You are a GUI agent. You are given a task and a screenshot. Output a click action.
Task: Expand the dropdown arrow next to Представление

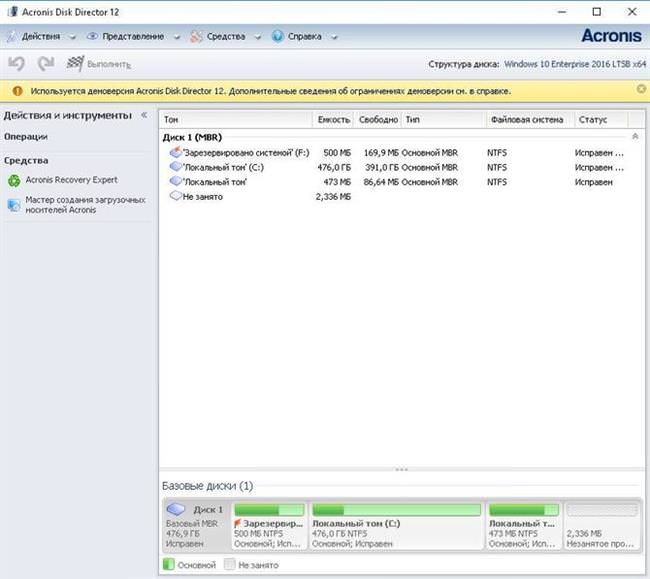pyautogui.click(x=177, y=37)
